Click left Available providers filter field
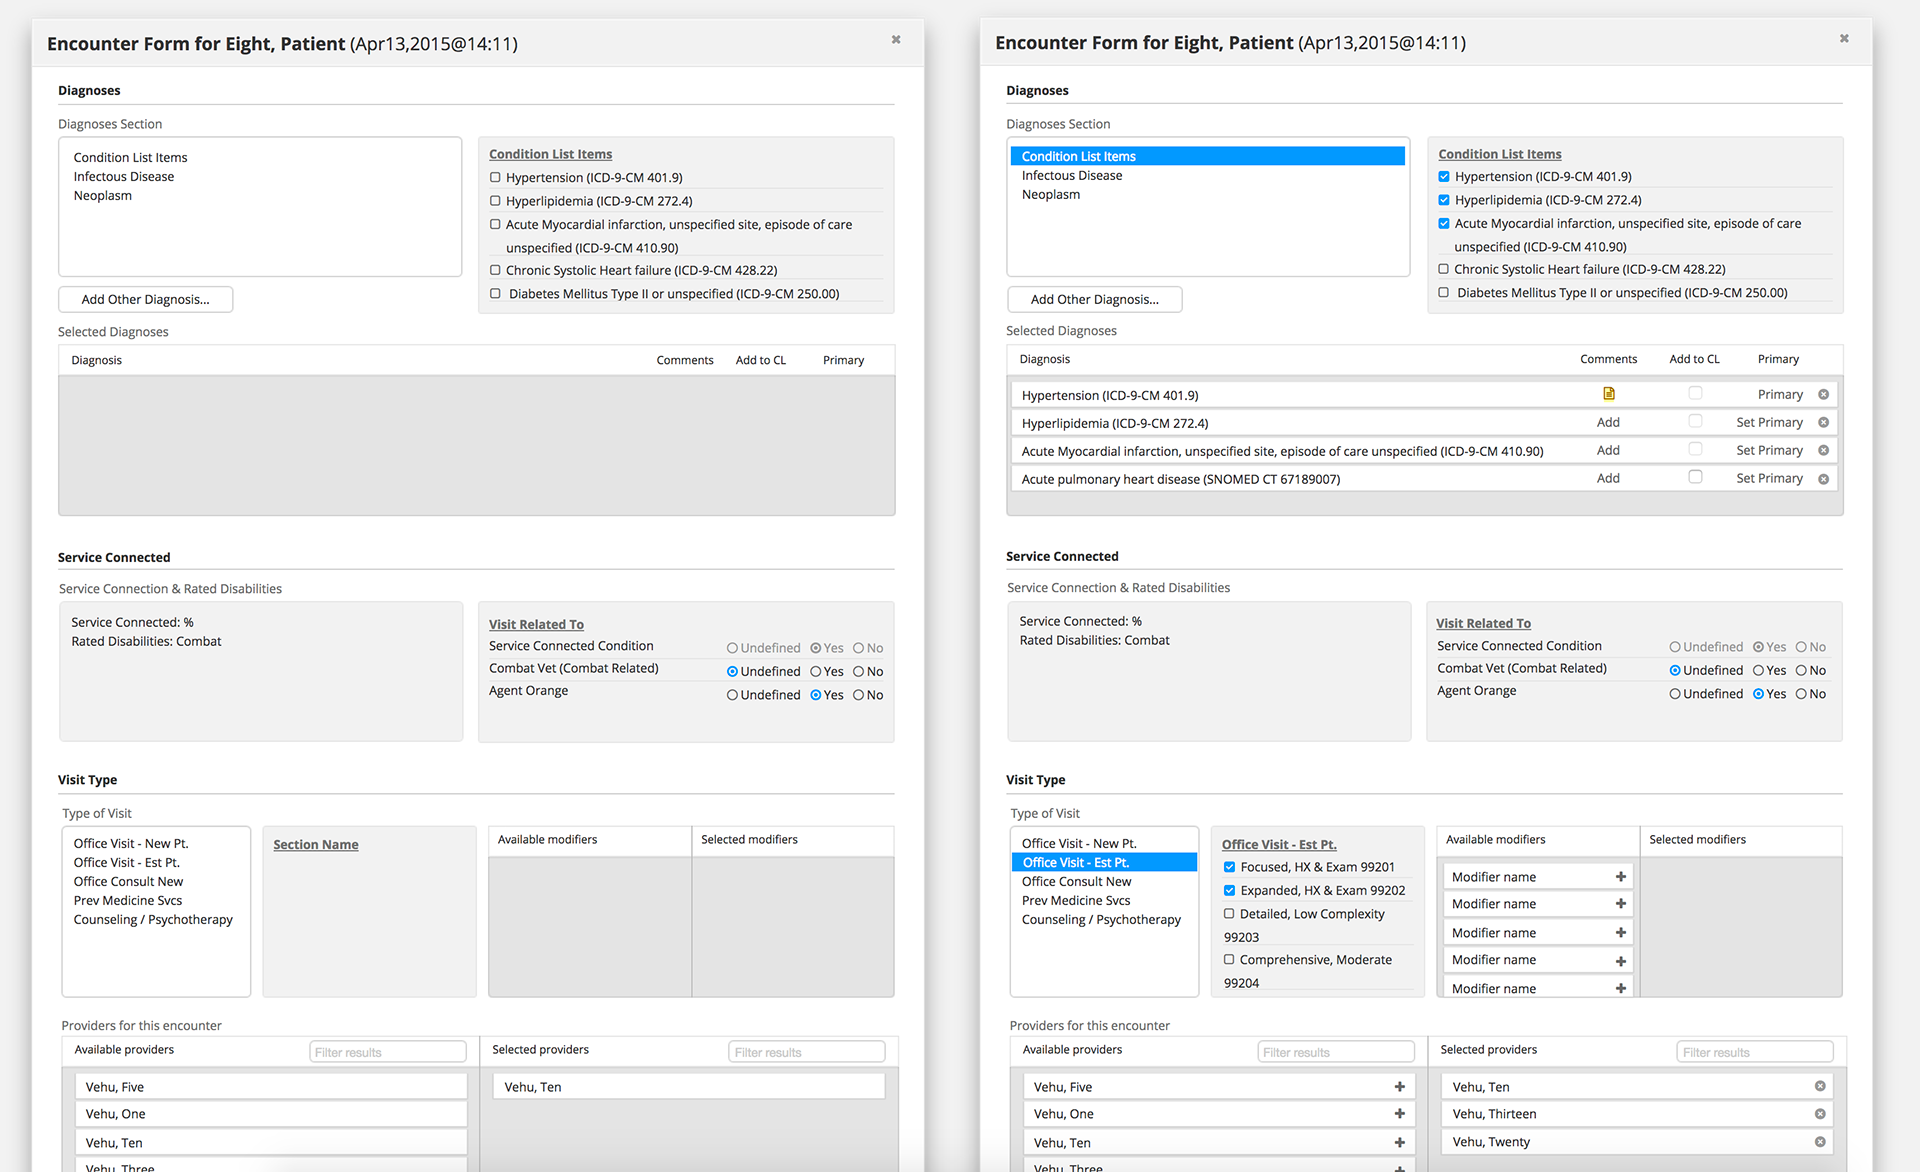1920x1172 pixels. coord(387,1052)
